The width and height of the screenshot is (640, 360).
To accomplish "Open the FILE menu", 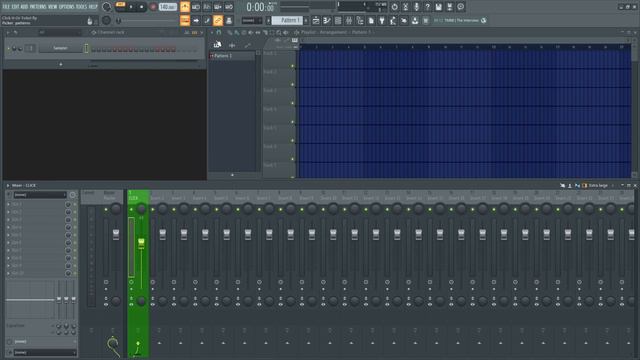I will click(x=6, y=7).
